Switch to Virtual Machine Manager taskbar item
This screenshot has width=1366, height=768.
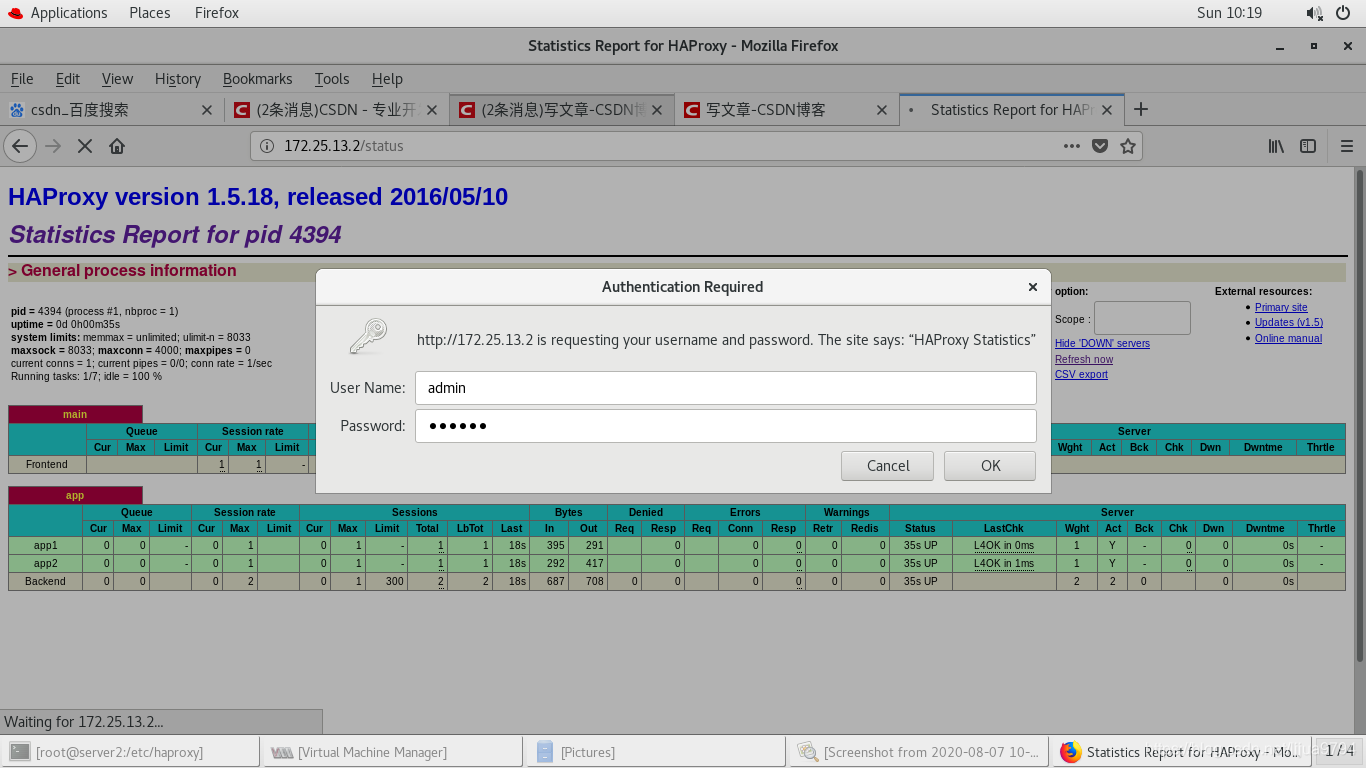[x=392, y=752]
